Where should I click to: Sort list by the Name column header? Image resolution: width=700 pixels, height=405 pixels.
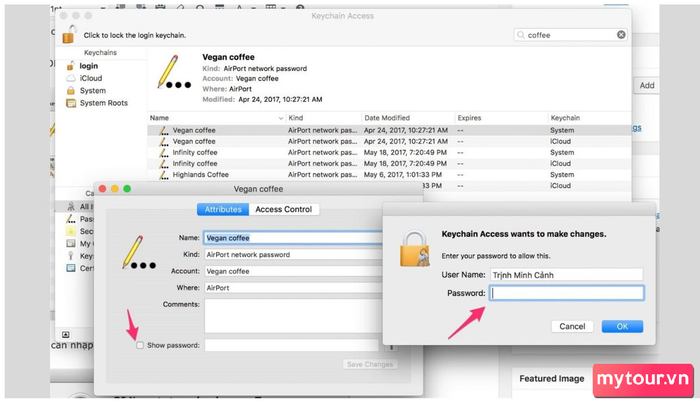click(217, 118)
